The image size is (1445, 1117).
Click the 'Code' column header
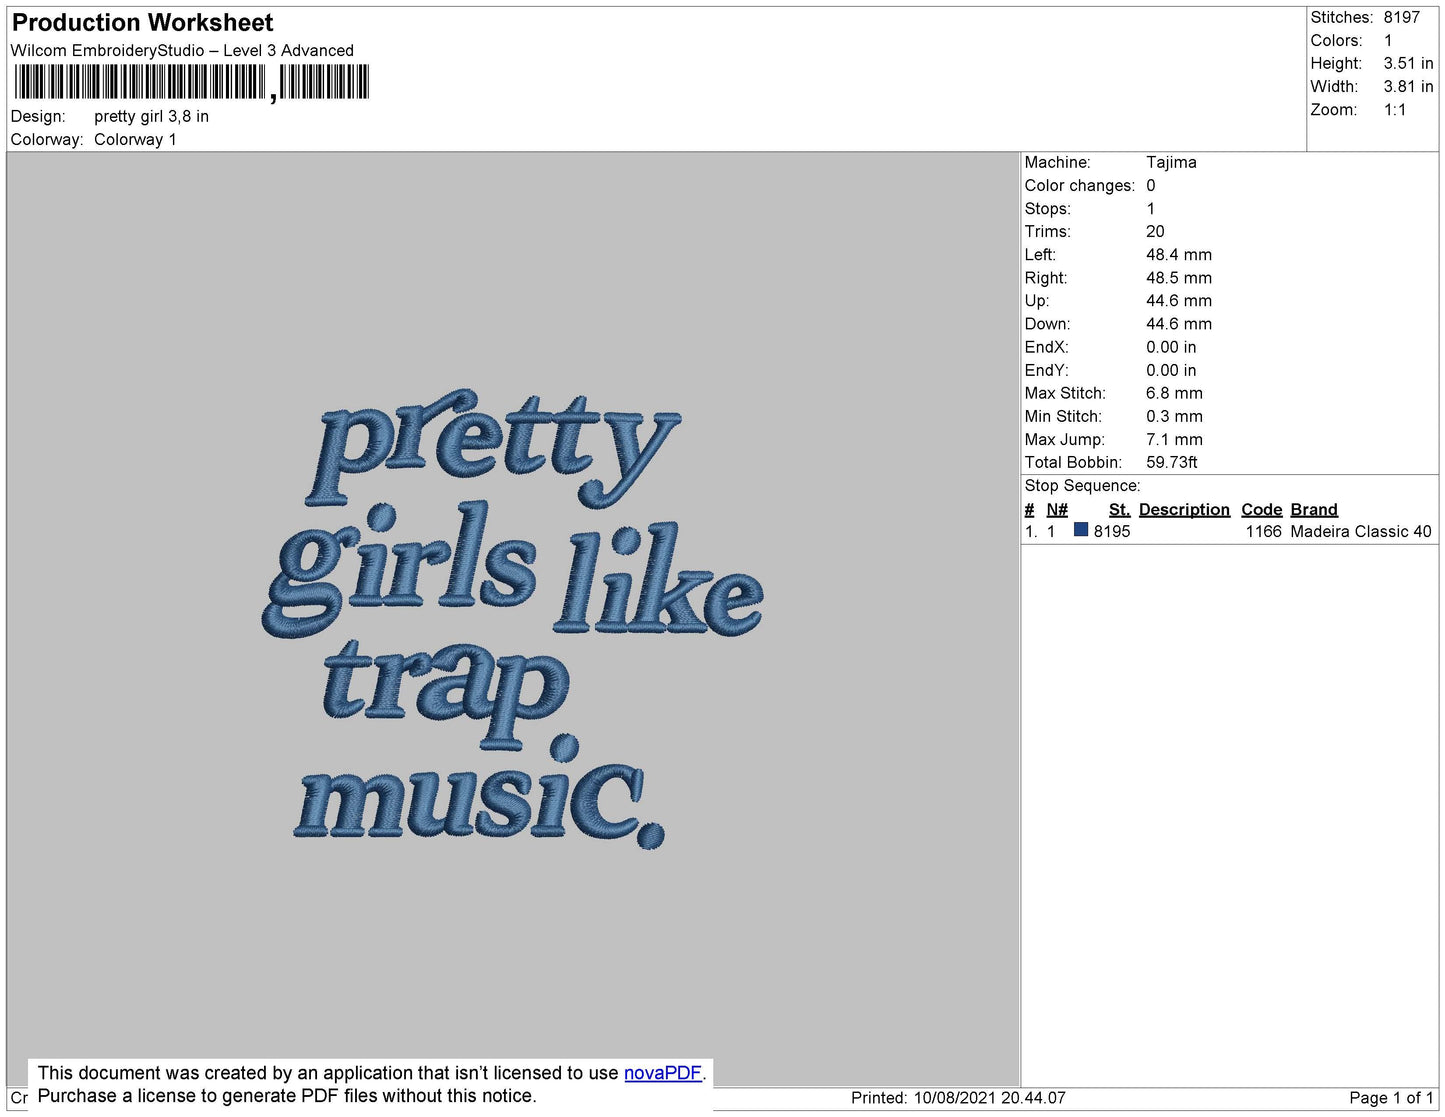click(x=1261, y=509)
